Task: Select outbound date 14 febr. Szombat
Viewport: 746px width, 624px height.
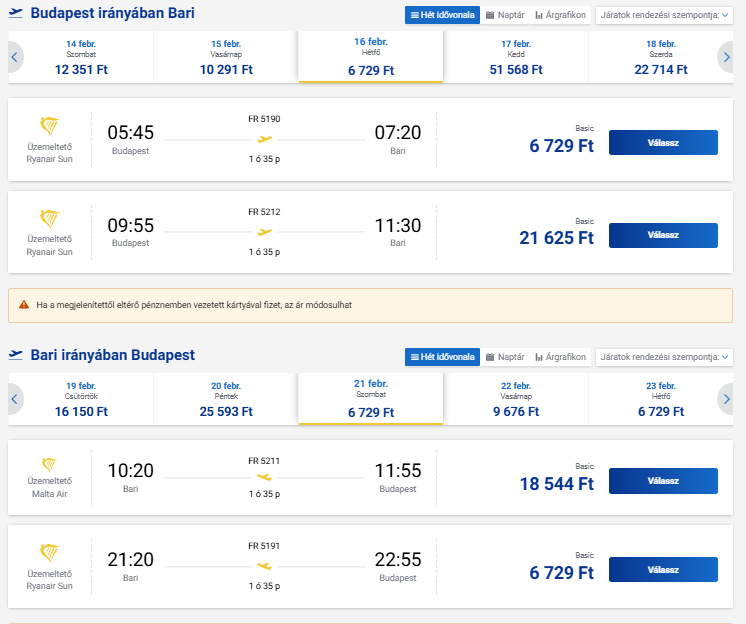Action: pyautogui.click(x=82, y=57)
